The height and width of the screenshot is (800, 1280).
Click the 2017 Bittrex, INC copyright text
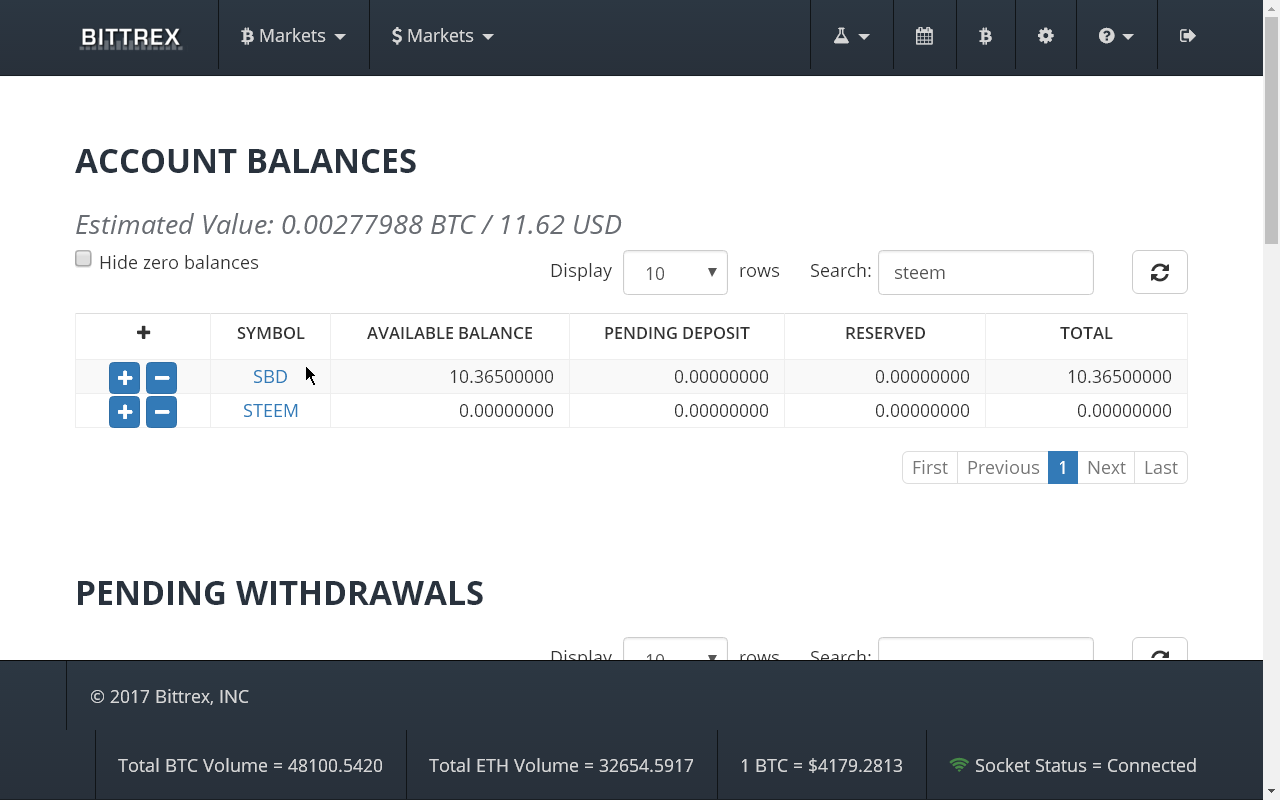pyautogui.click(x=169, y=696)
